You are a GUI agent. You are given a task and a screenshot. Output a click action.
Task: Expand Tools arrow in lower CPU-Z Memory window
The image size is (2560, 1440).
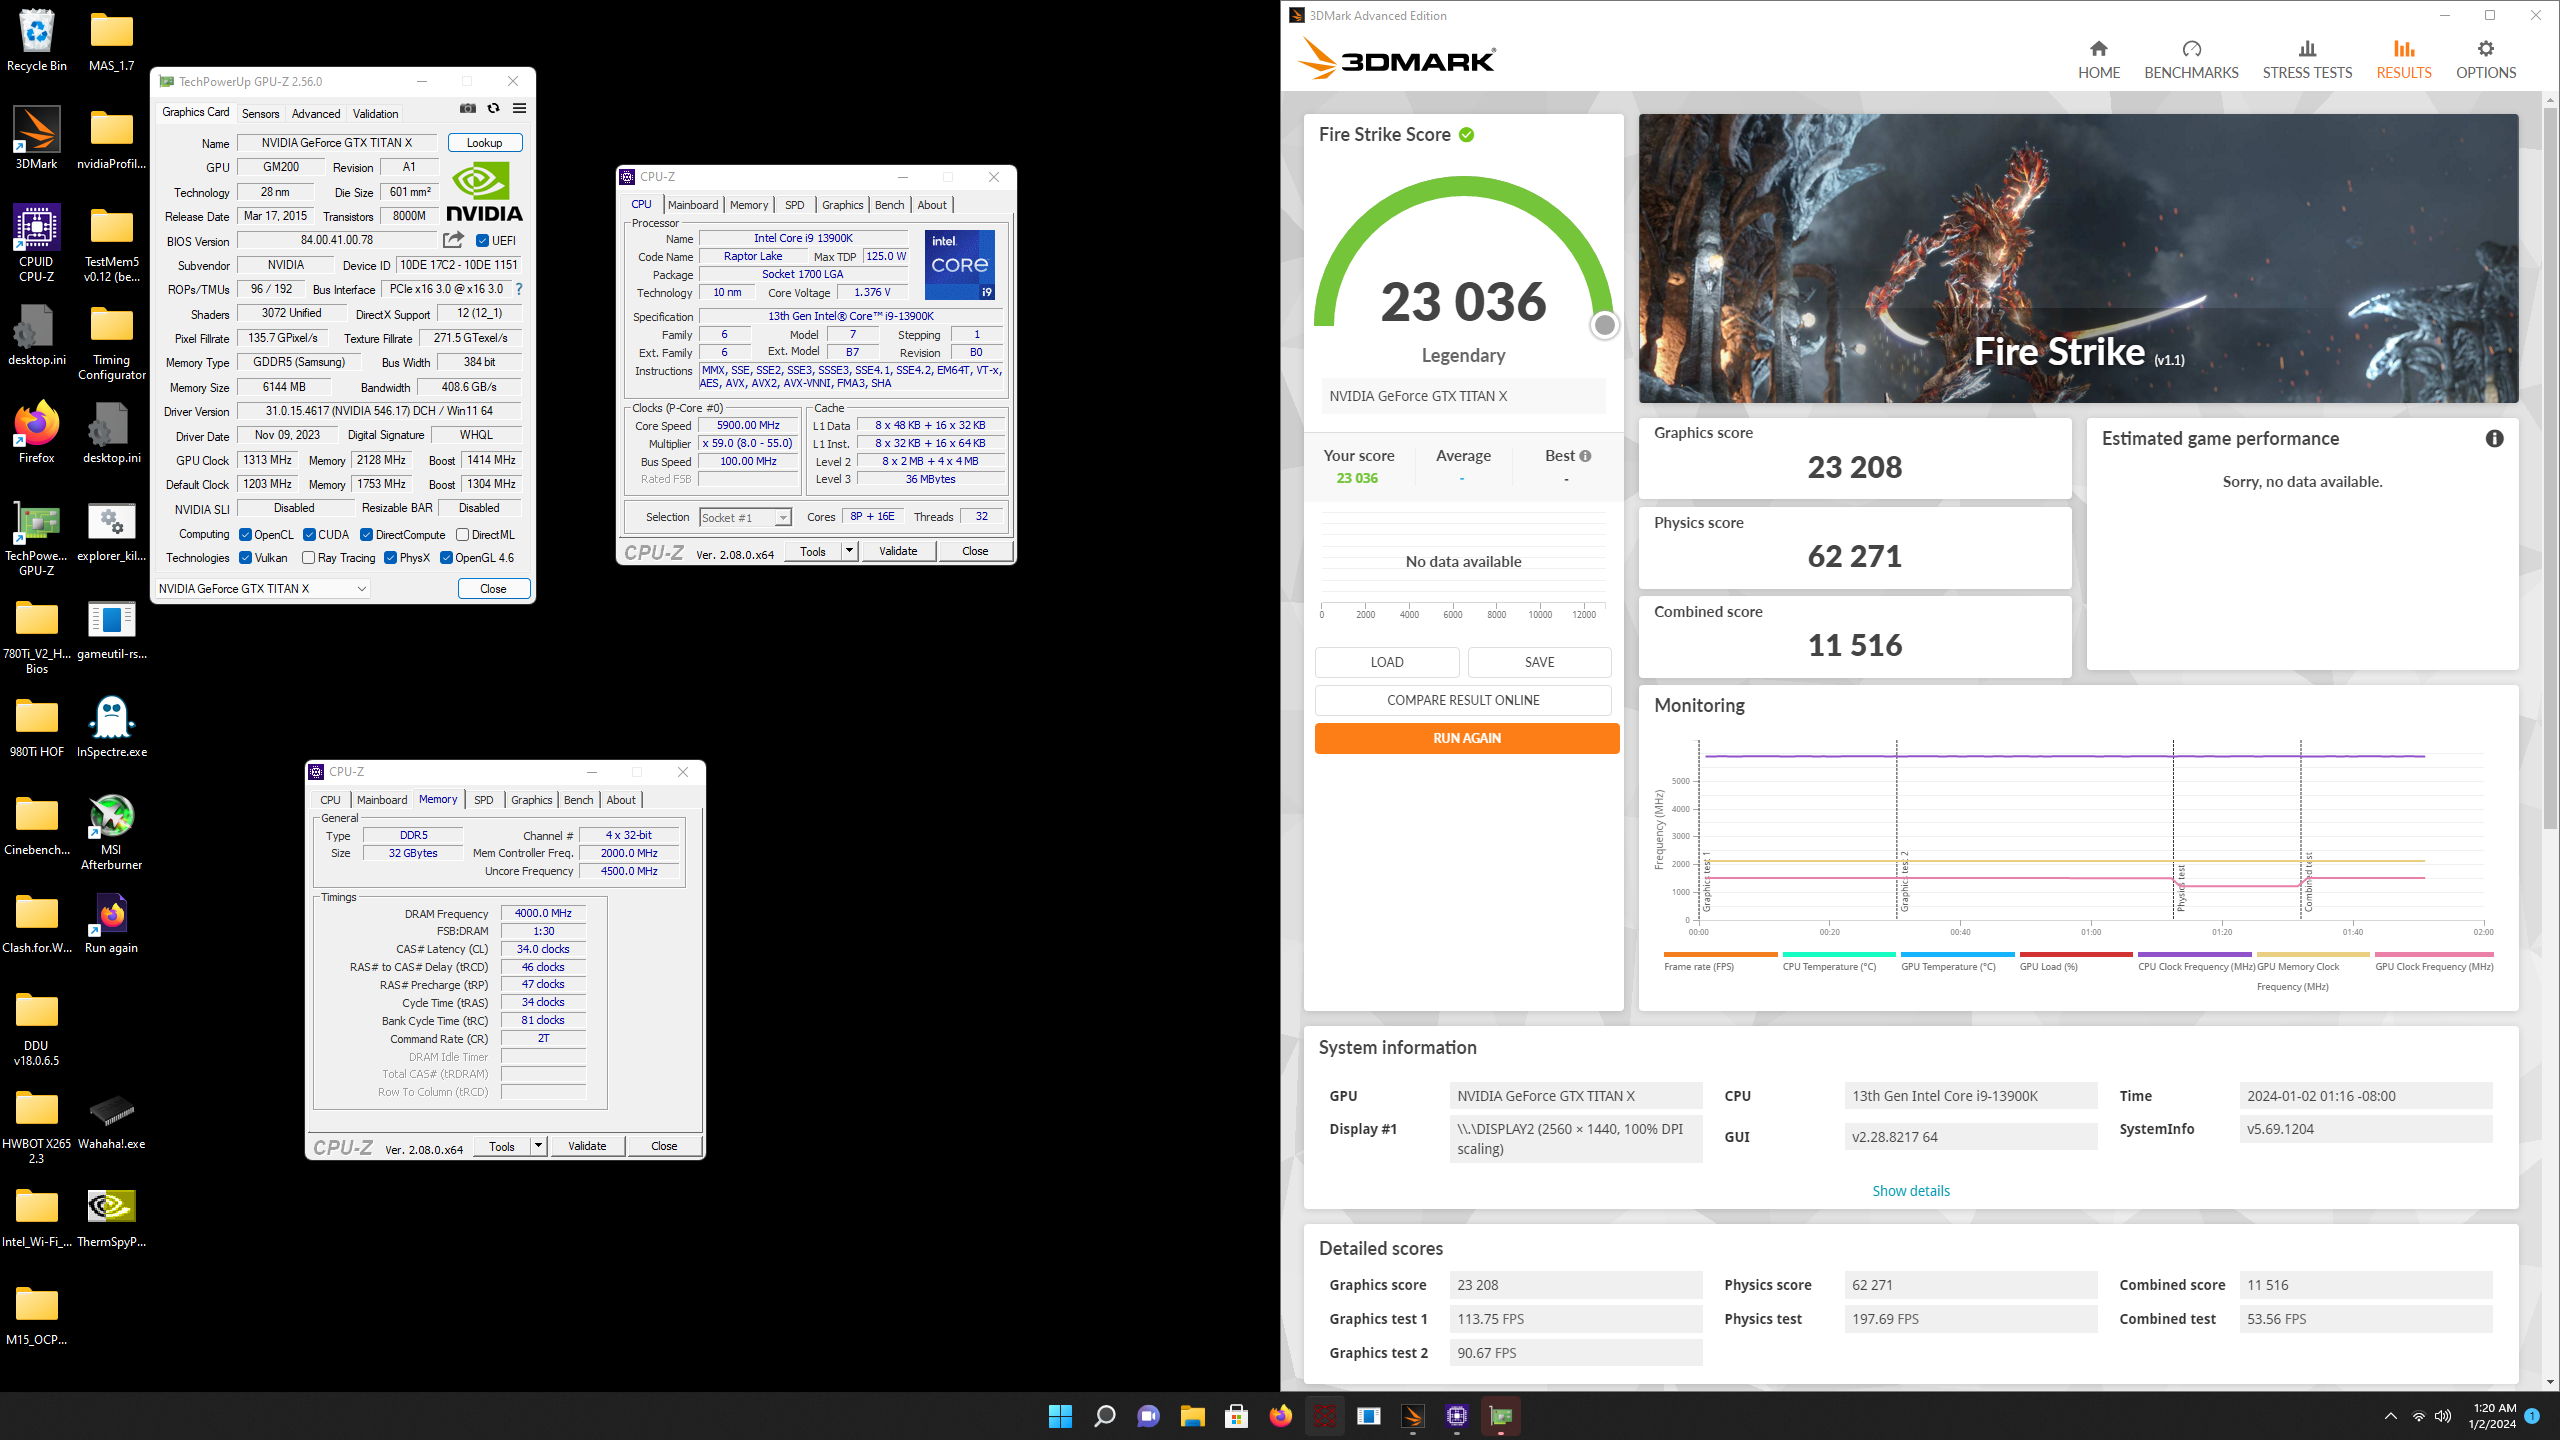pos(538,1146)
